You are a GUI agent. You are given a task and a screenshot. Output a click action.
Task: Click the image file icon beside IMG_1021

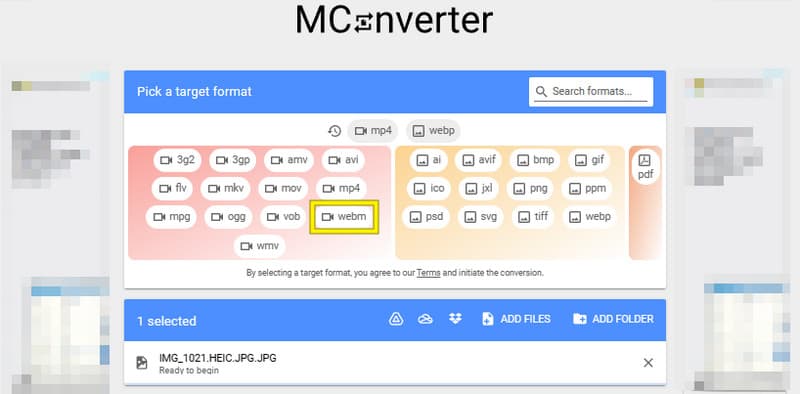coord(142,363)
